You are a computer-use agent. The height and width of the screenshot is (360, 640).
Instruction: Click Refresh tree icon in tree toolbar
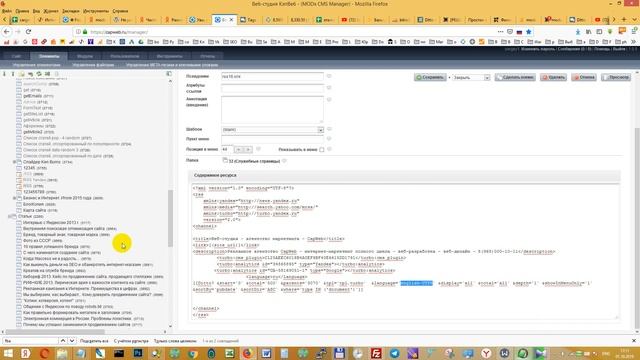(39, 74)
